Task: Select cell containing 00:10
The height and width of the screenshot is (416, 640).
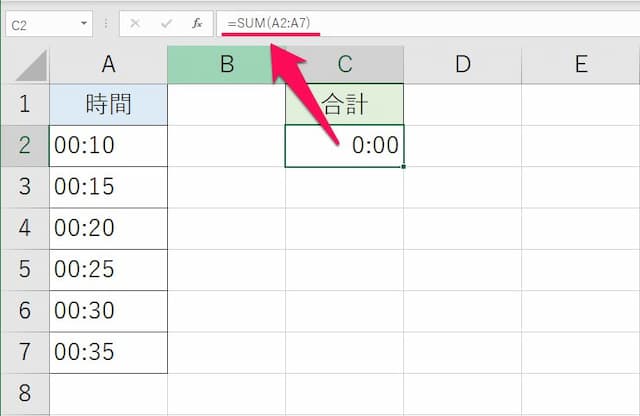Action: (108, 146)
